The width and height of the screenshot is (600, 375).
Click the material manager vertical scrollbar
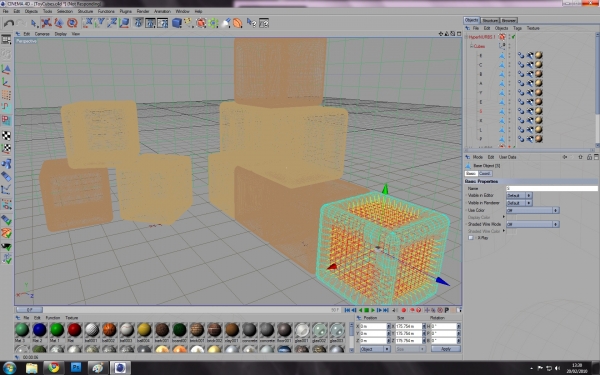[x=351, y=337]
